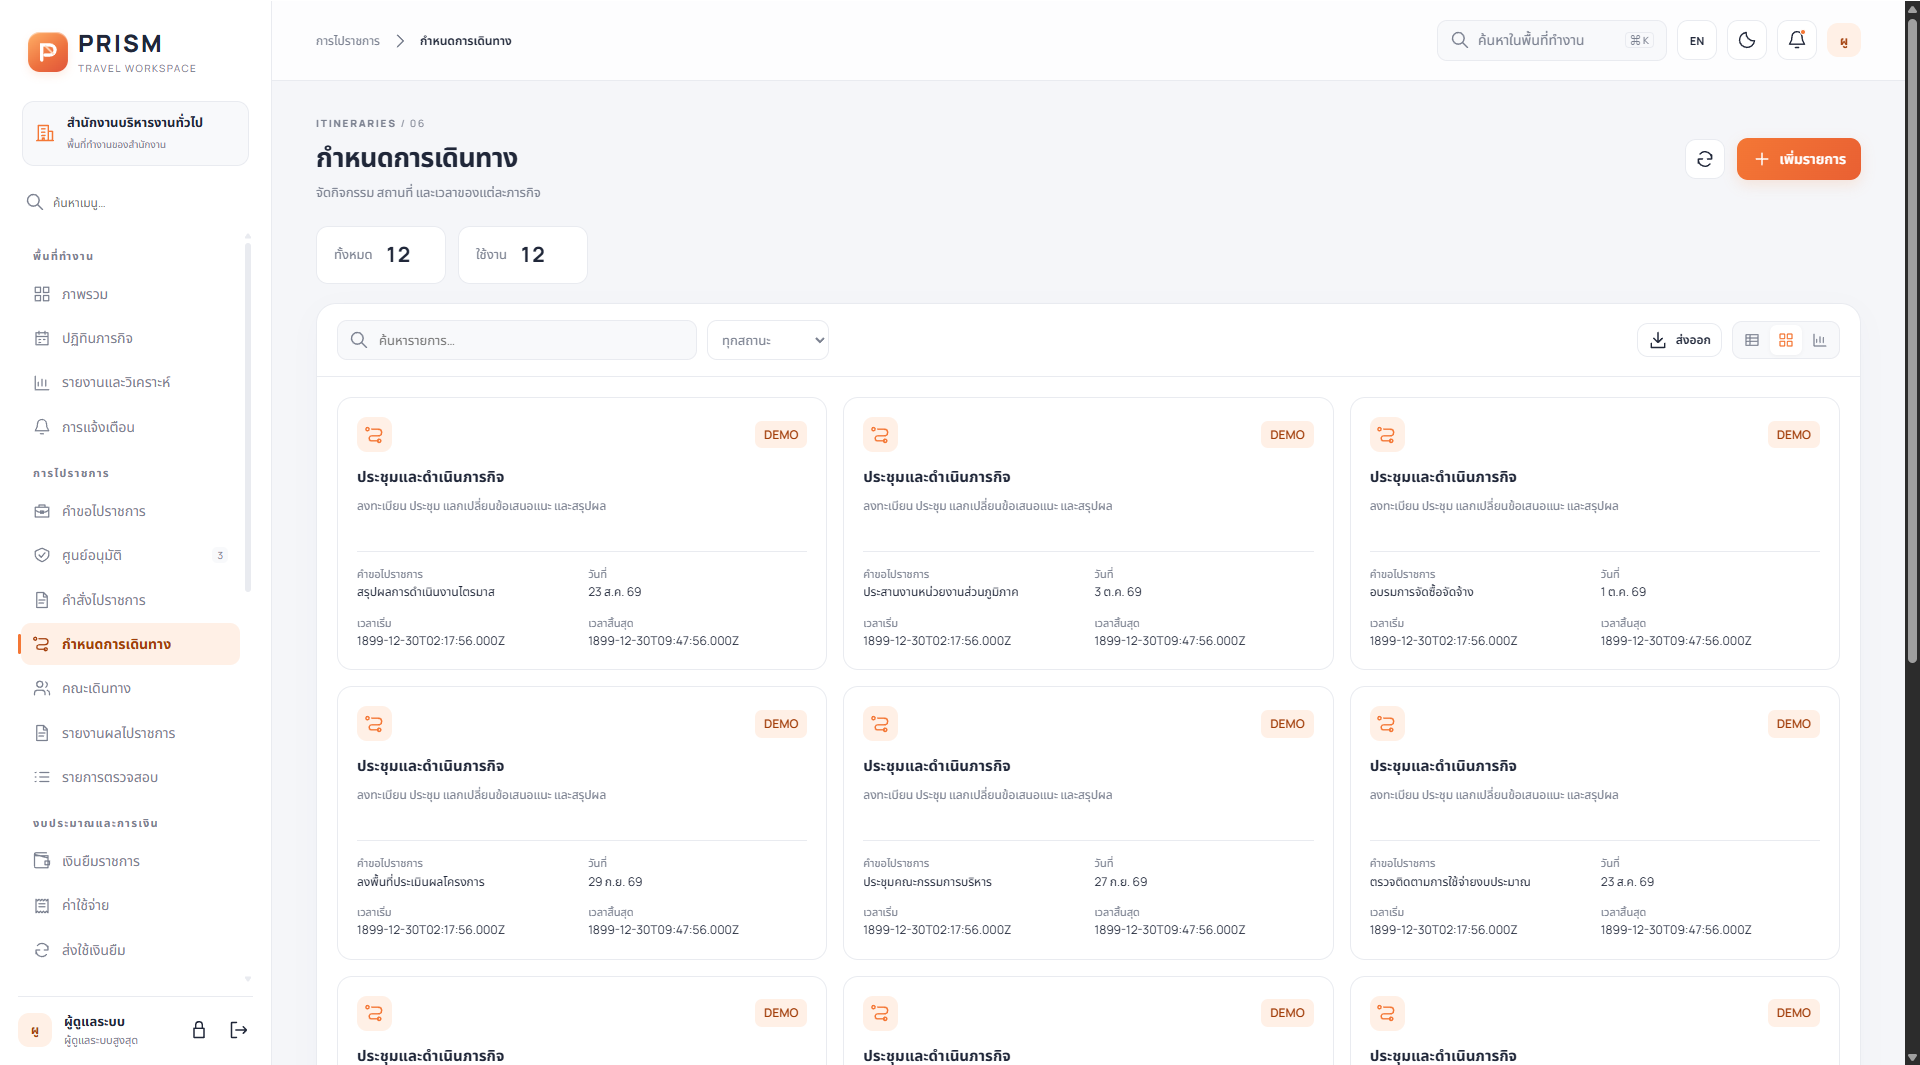Open workspace switcher สำนักงานบริหารงานทั่วไป
The height and width of the screenshot is (1065, 1920).
(135, 133)
